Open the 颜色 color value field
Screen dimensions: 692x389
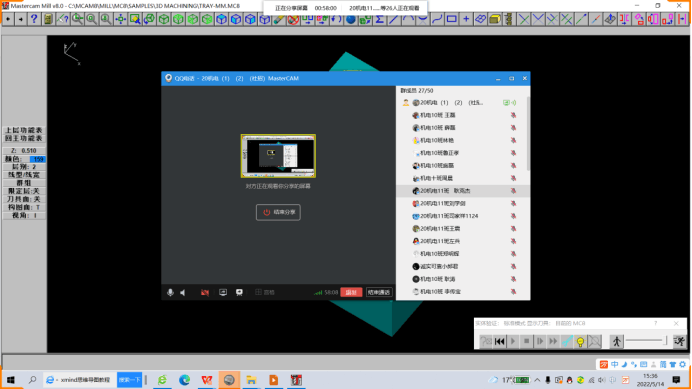tap(38, 159)
